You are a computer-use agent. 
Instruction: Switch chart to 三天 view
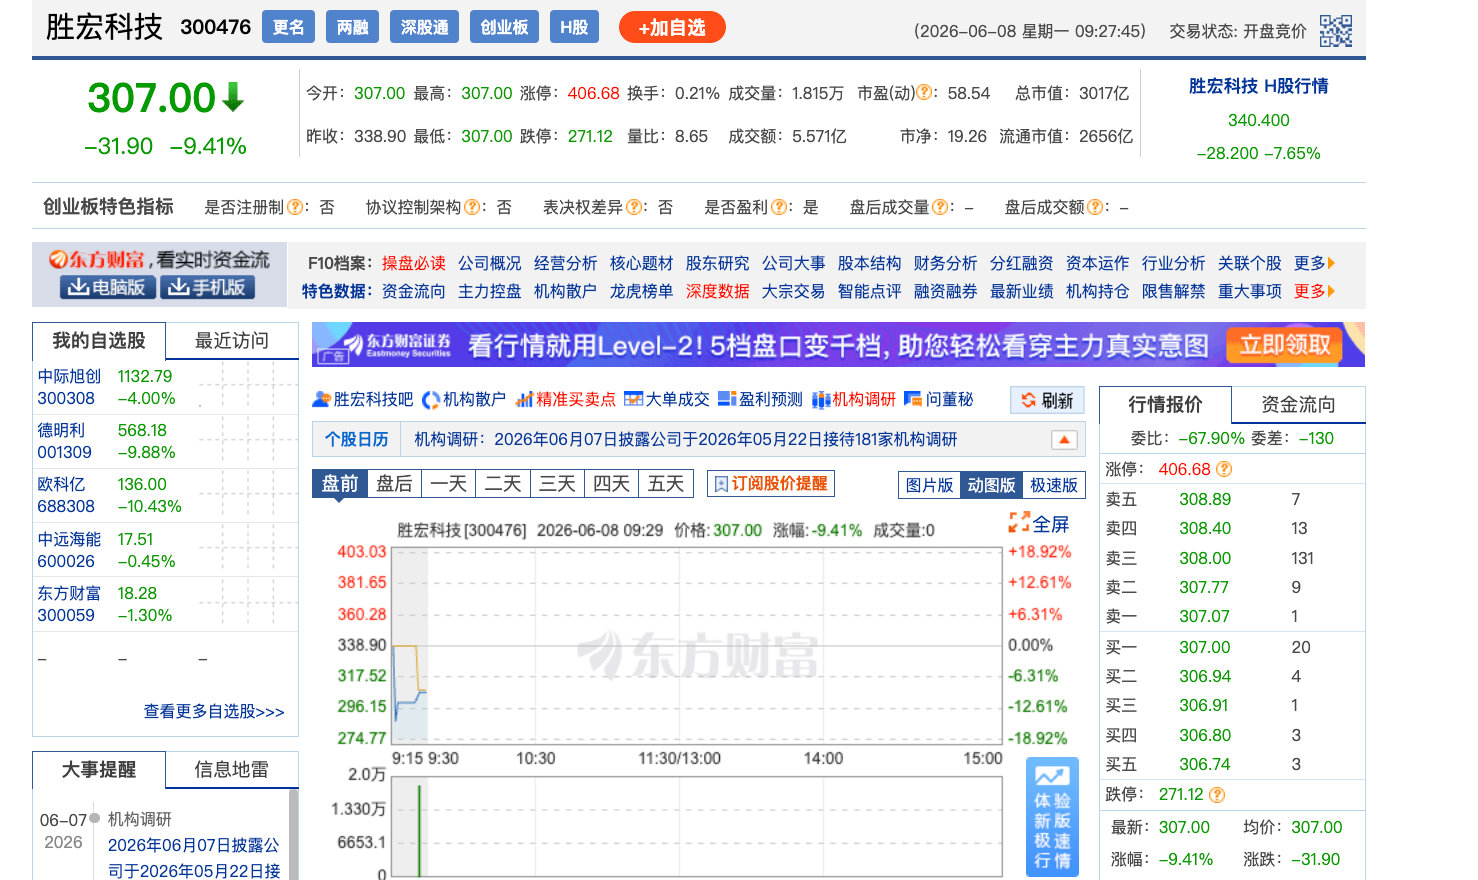[557, 484]
